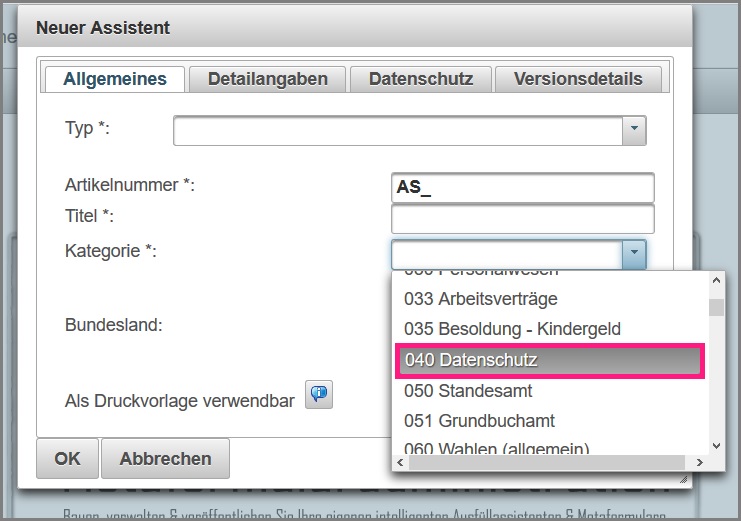Click the info icon beside Als Druckvorlage verwendbar

coord(319,395)
